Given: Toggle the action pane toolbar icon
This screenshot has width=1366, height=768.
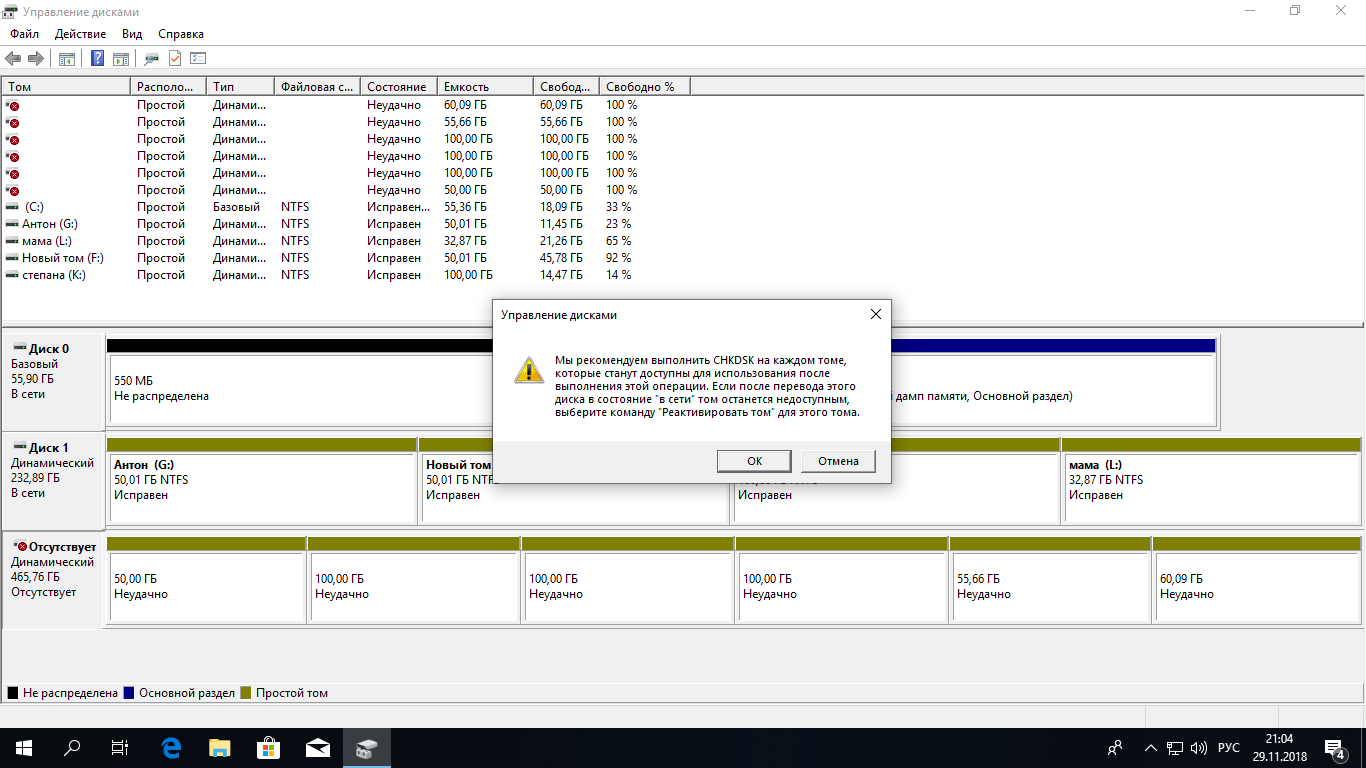Looking at the screenshot, I should [121, 59].
